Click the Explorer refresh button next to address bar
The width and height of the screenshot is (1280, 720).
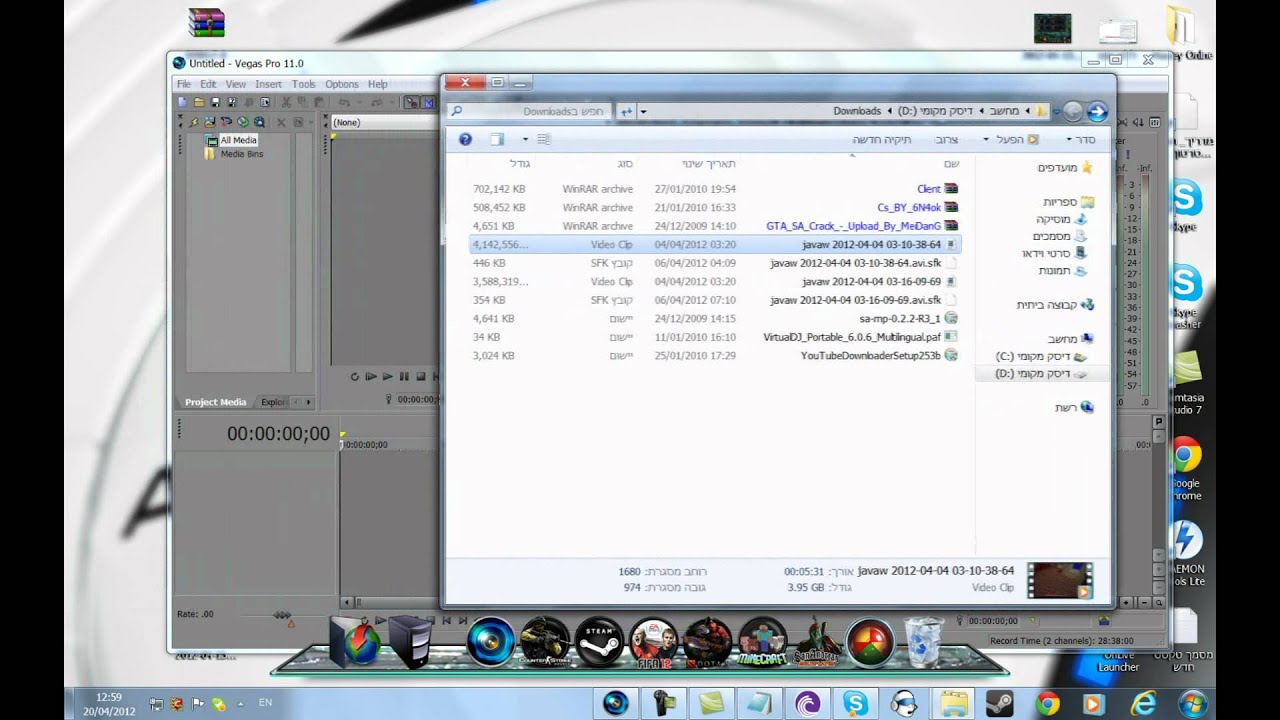click(626, 111)
